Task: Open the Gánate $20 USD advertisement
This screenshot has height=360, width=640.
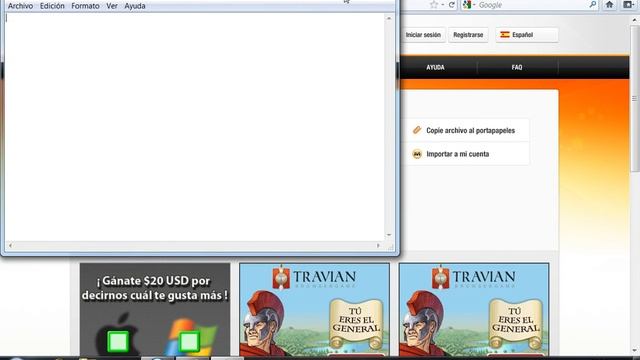Action: click(x=155, y=309)
